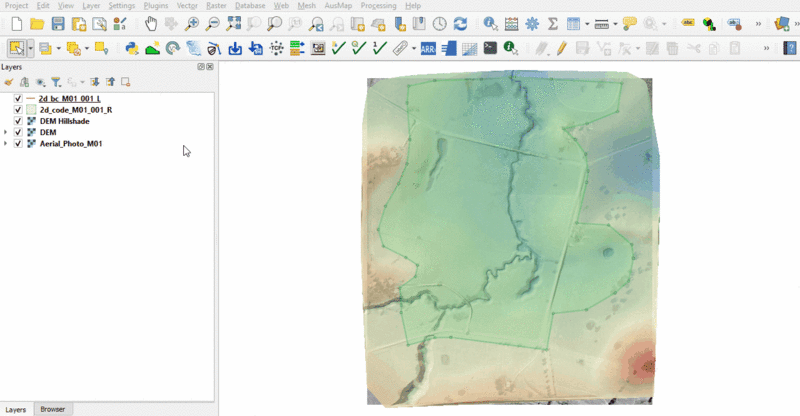
Task: Uncheck the DEM Hillshade layer checkbox
Action: [x=18, y=121]
